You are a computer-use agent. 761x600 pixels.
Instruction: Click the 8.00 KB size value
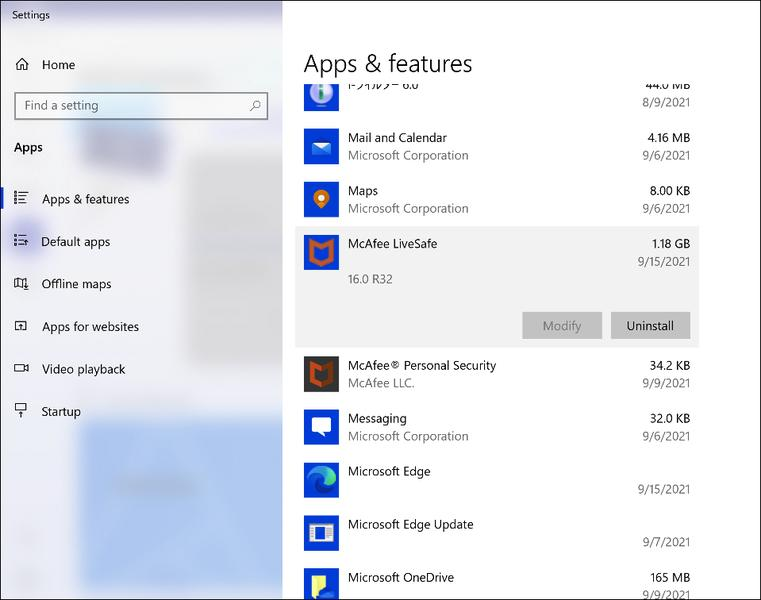click(x=670, y=191)
